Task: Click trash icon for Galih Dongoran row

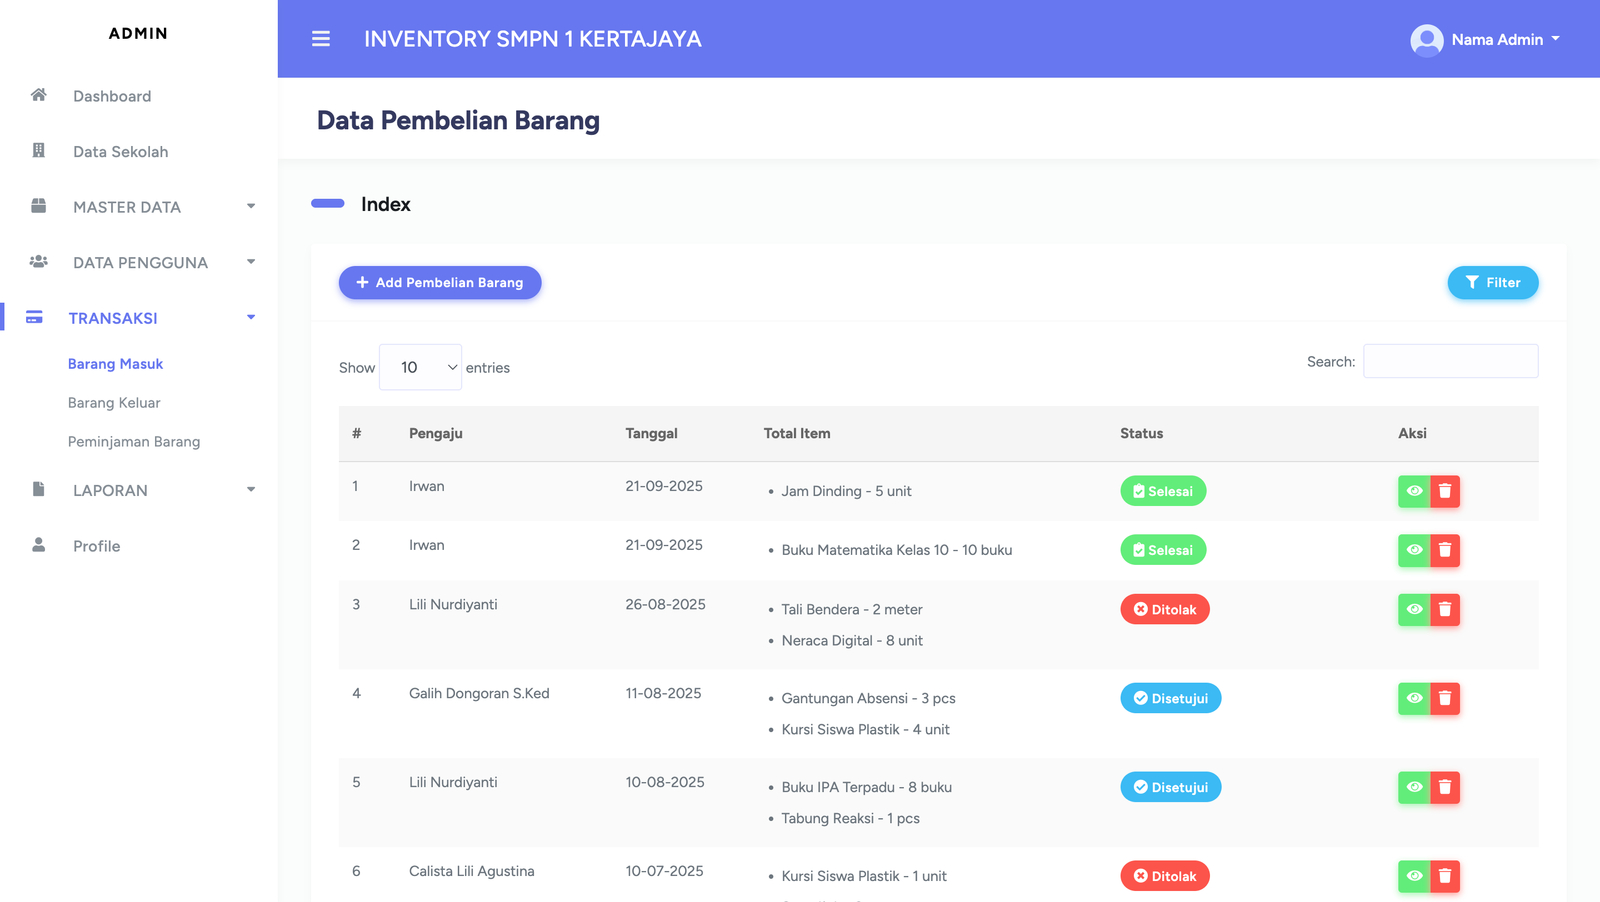Action: click(x=1445, y=698)
